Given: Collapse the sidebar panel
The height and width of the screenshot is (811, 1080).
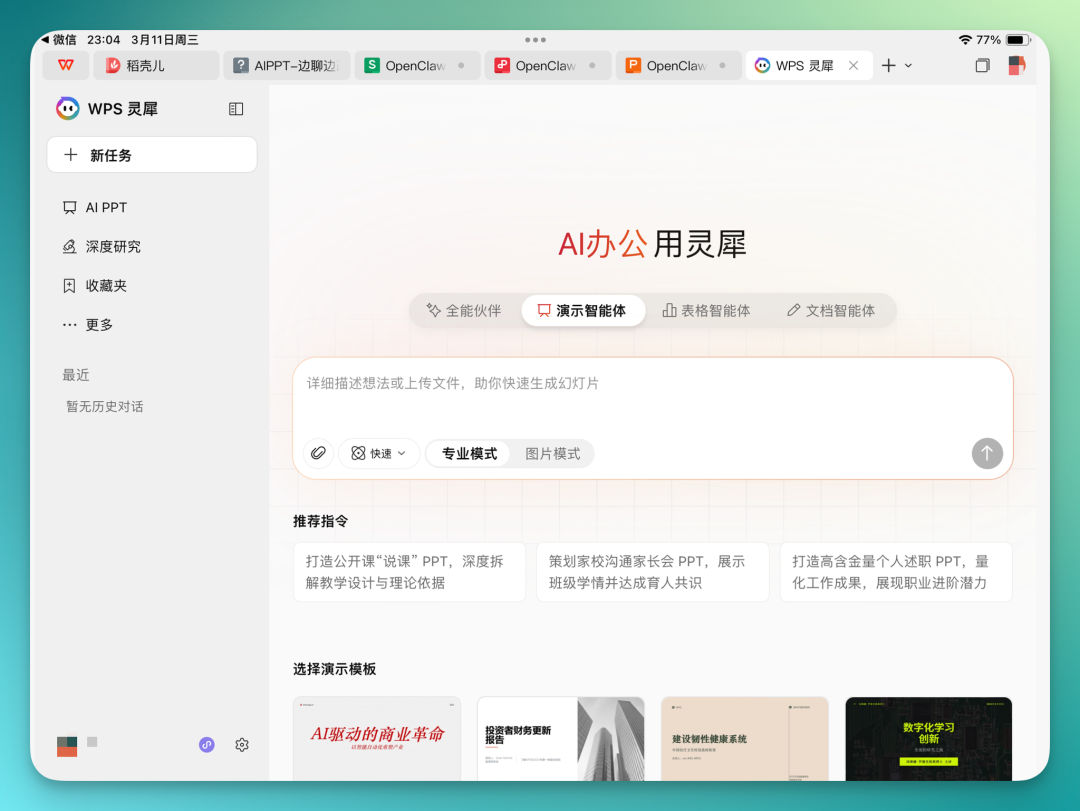Looking at the screenshot, I should click(236, 109).
